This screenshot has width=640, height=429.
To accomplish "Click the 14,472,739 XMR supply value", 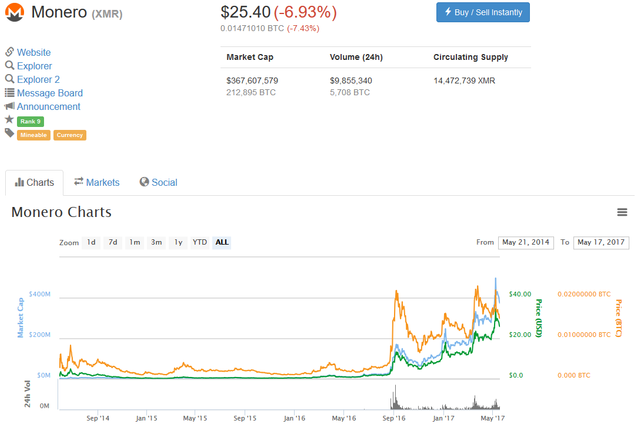I will [464, 80].
